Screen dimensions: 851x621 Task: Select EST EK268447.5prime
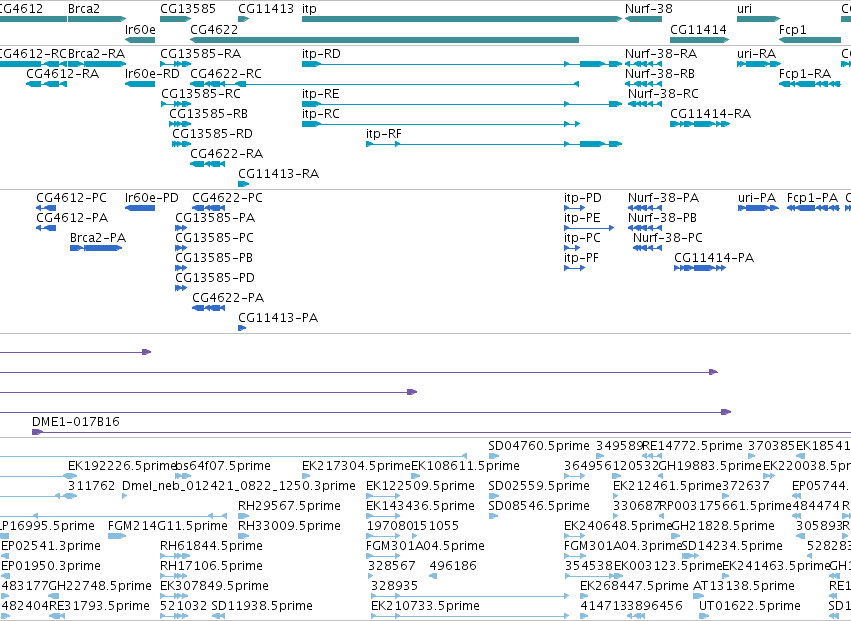(x=585, y=596)
